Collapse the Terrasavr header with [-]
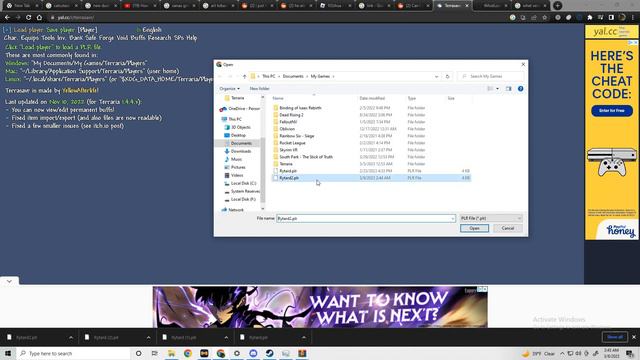This screenshot has width=640, height=360. (x=7, y=30)
